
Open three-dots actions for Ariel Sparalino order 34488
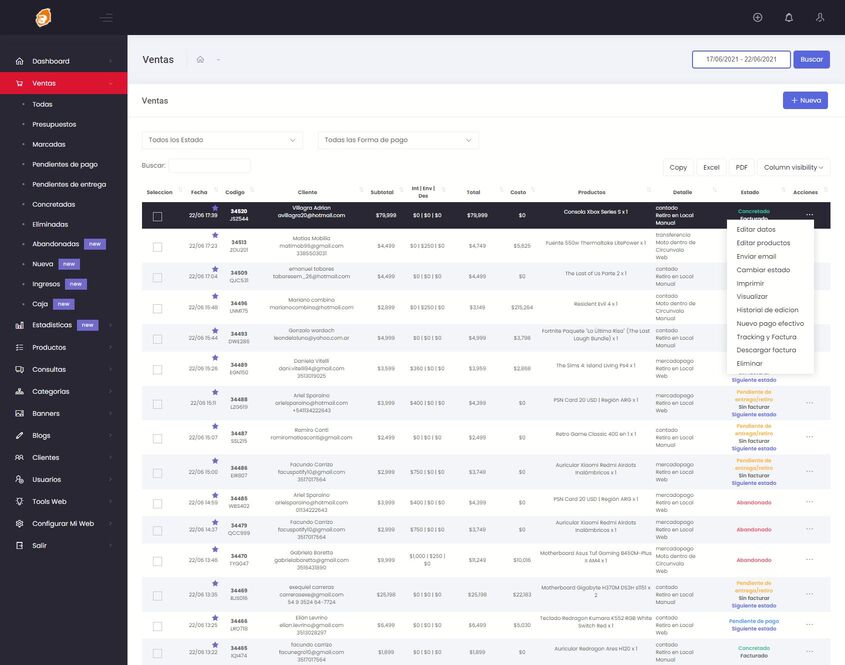coord(809,403)
